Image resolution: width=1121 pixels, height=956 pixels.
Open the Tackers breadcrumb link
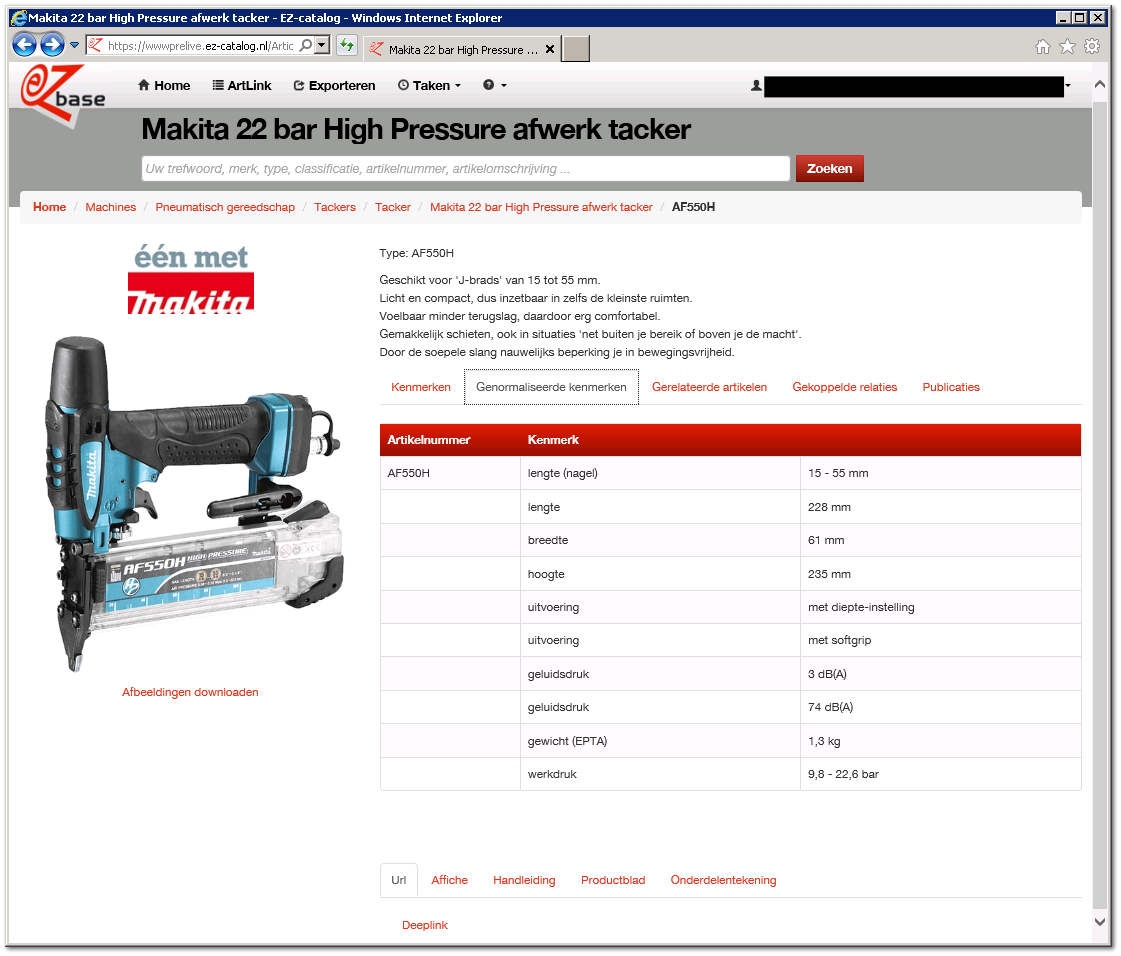point(335,207)
